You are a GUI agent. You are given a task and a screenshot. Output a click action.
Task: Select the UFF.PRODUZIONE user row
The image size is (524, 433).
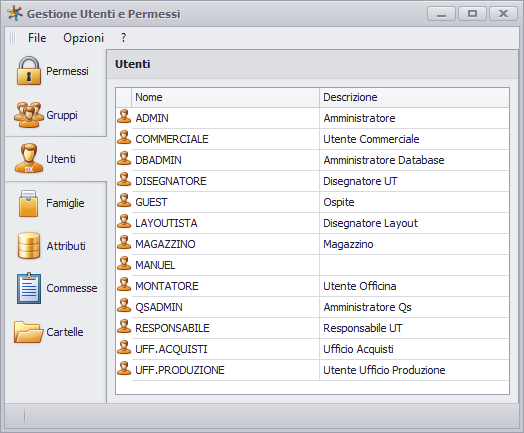[x=312, y=370]
